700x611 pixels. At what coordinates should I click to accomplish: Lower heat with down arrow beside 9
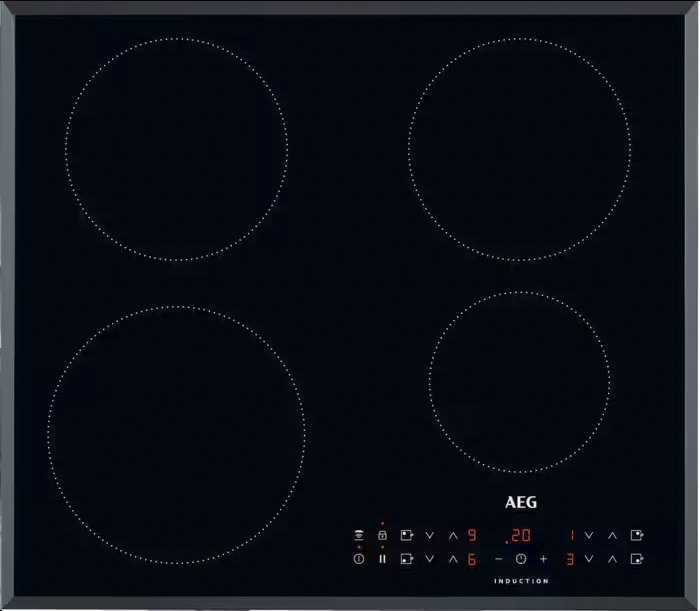point(430,535)
